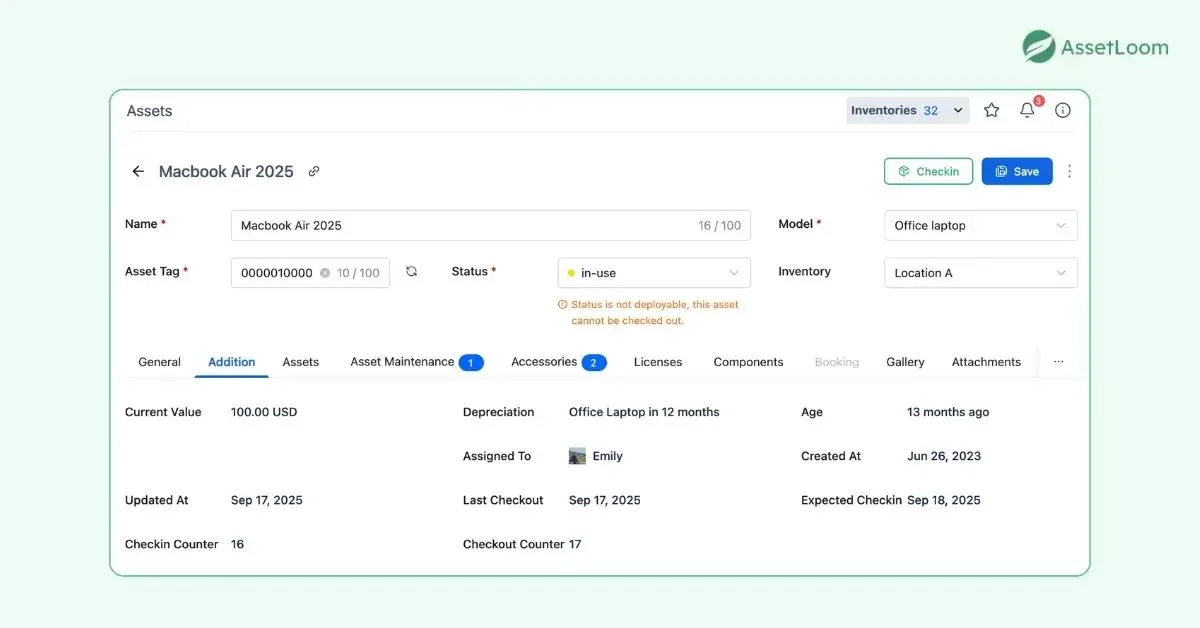1200x628 pixels.
Task: Click the Checkout Counter value 17
Action: click(x=575, y=544)
